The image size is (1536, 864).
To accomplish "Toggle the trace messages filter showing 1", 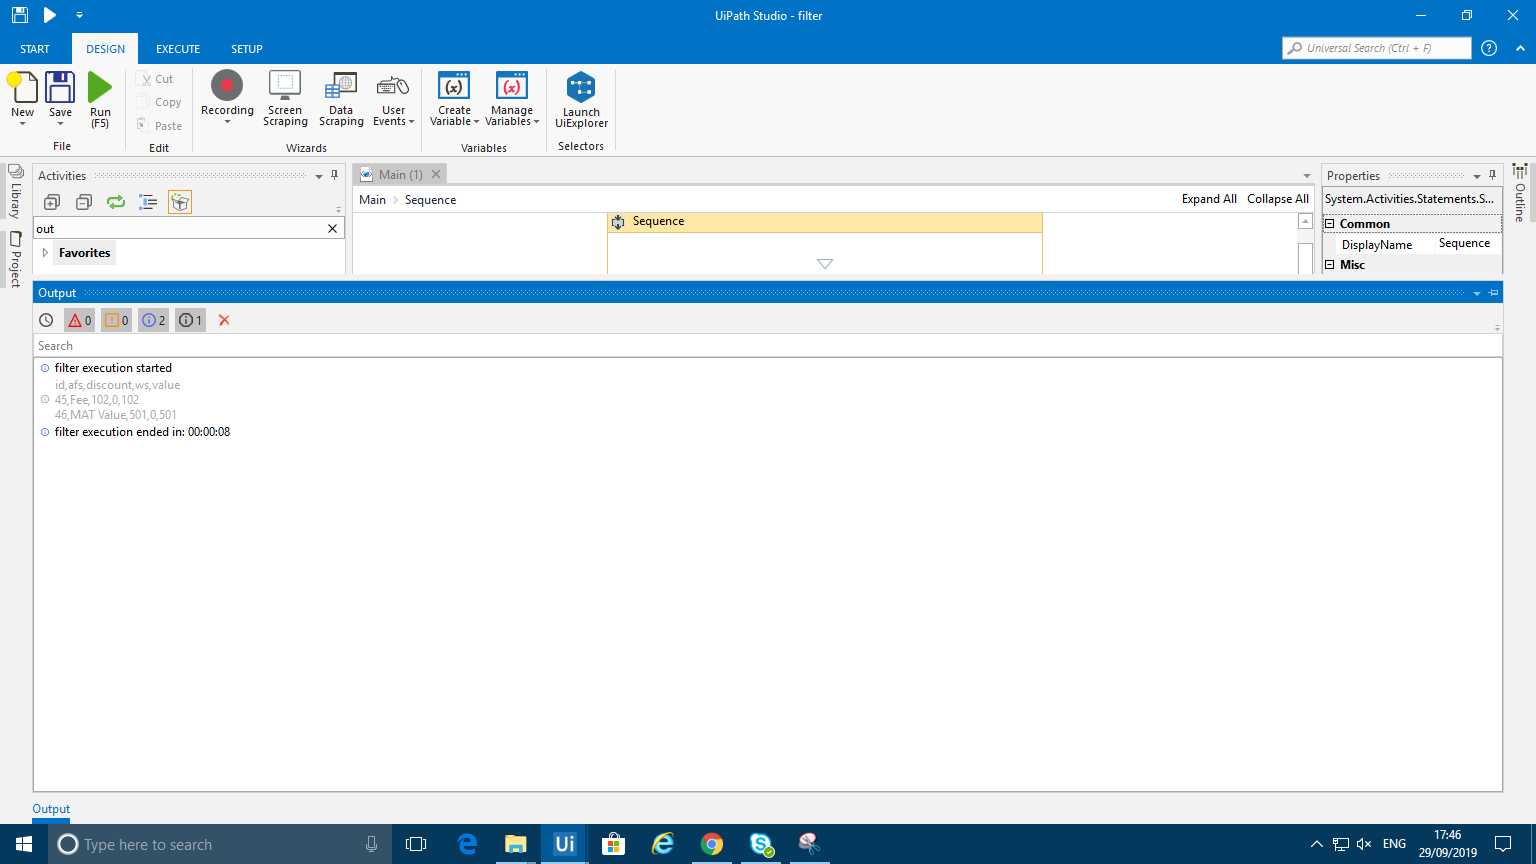I will point(190,320).
